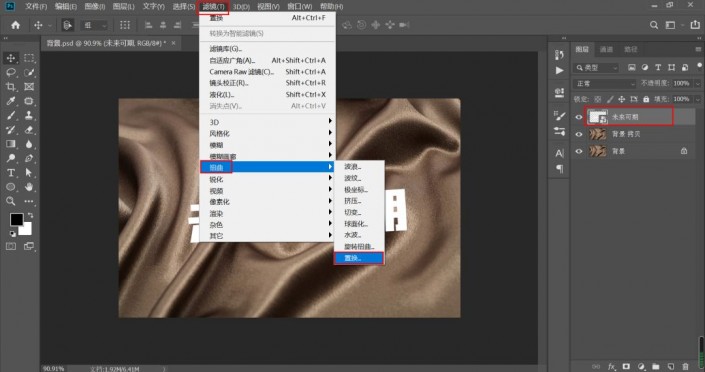The width and height of the screenshot is (705, 372).
Task: Select the Eraser tool
Action: point(29,130)
